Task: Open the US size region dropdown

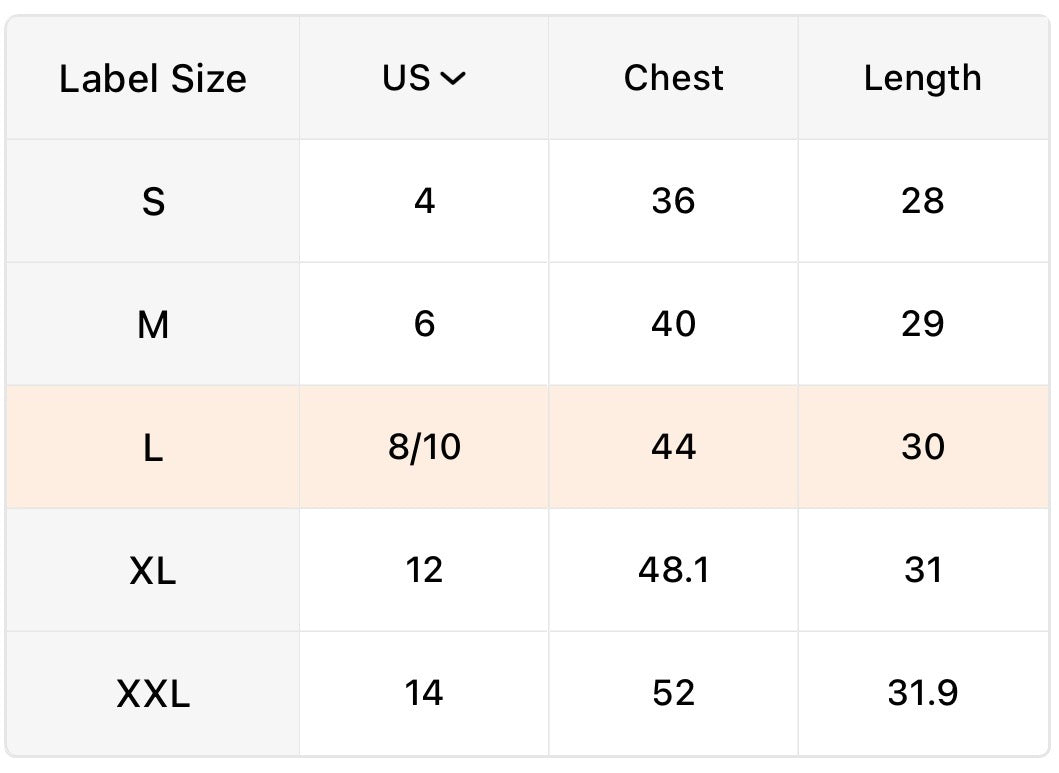Action: (423, 78)
